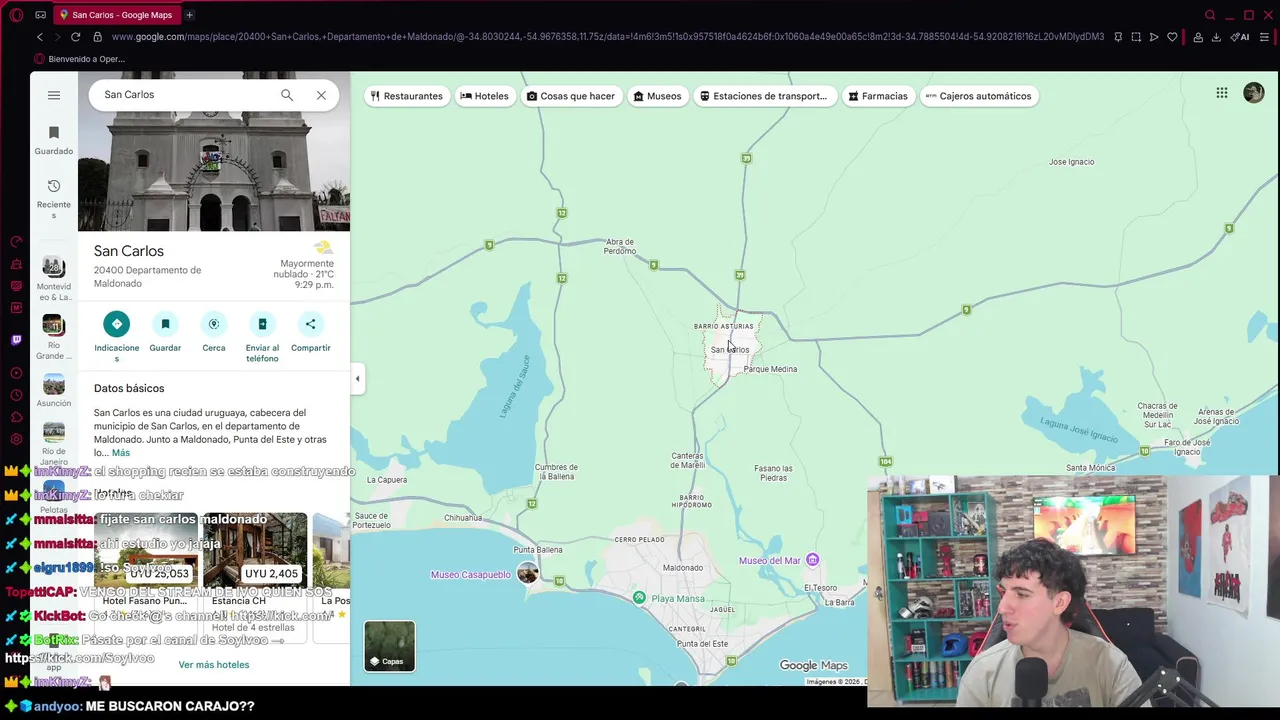Image resolution: width=1280 pixels, height=720 pixels.
Task: Click Ver más hoteles link
Action: coord(214,665)
